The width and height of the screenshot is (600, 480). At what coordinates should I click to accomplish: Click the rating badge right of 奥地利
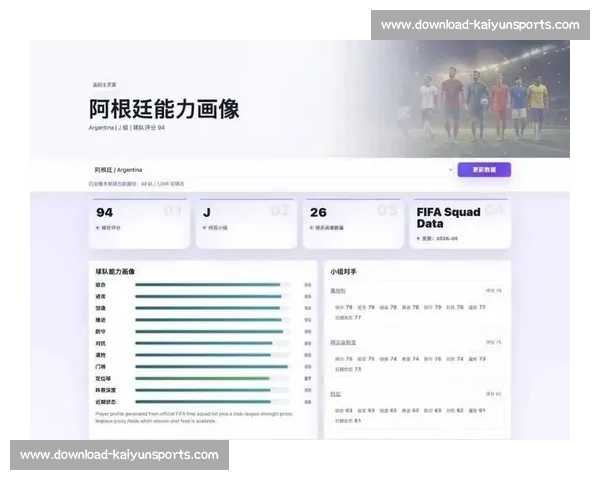click(x=494, y=291)
